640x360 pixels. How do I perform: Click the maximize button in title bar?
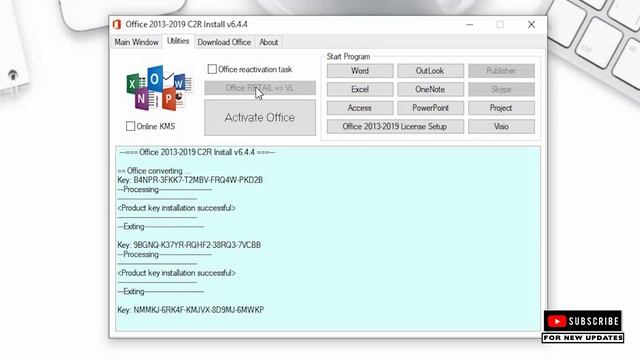(x=500, y=24)
